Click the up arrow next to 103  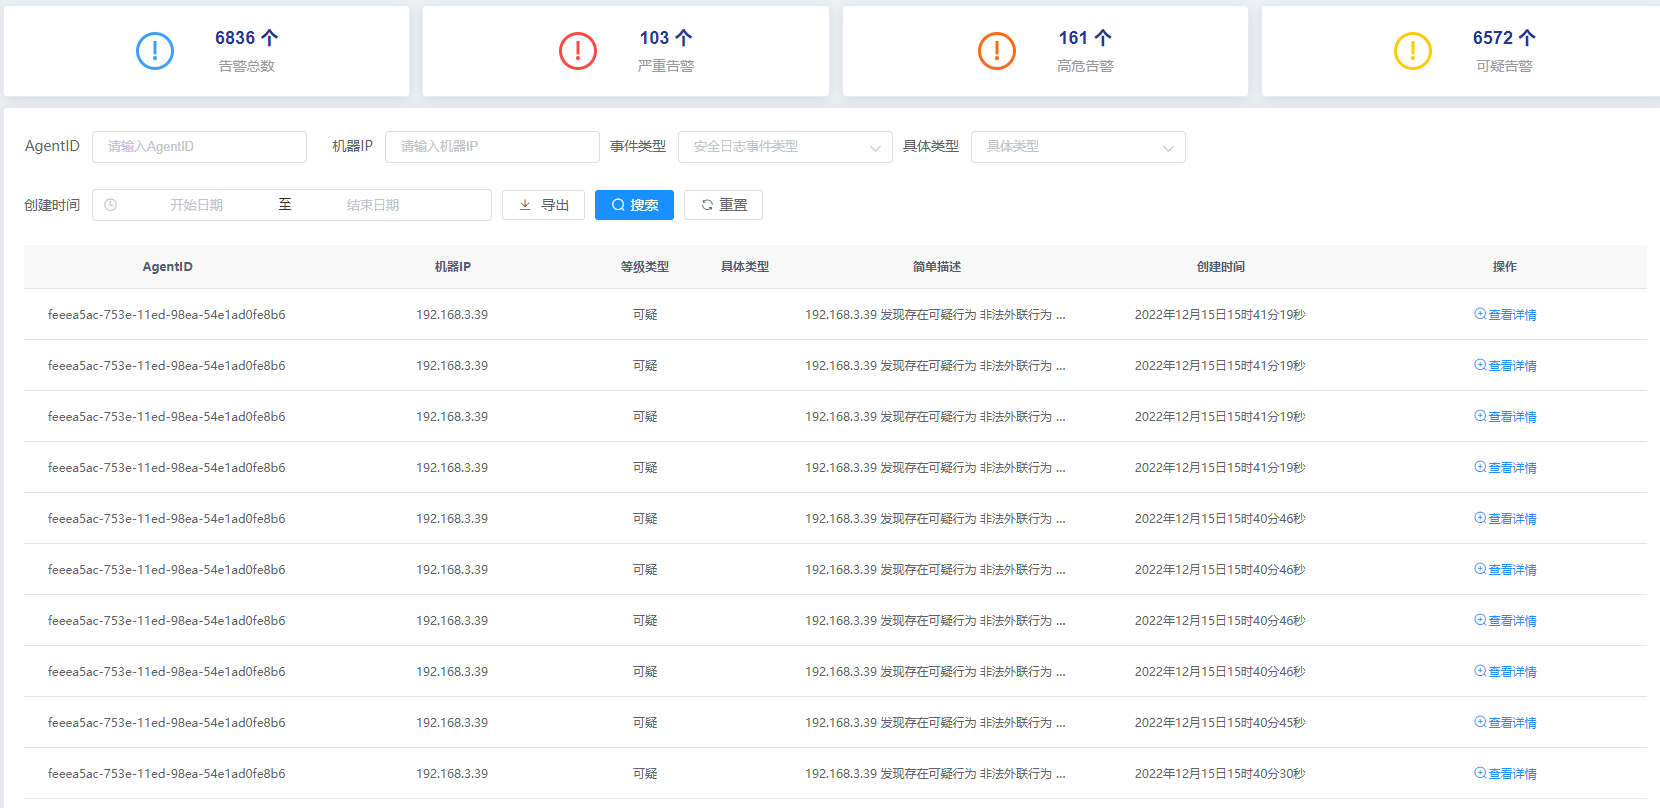coord(684,38)
